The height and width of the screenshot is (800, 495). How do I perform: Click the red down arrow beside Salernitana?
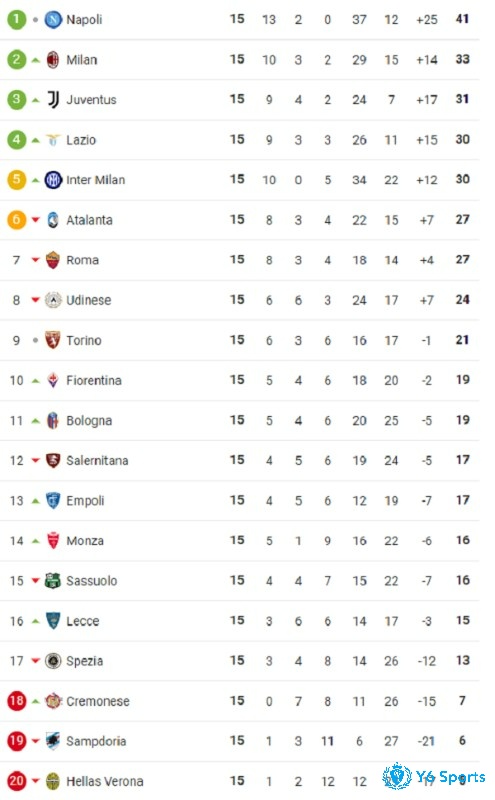pyautogui.click(x=35, y=461)
